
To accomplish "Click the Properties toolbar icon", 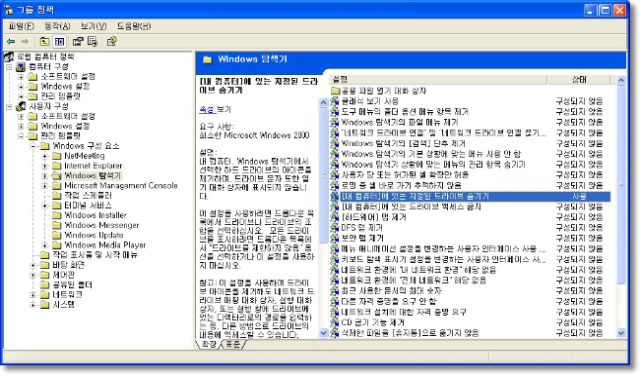I will pos(78,41).
